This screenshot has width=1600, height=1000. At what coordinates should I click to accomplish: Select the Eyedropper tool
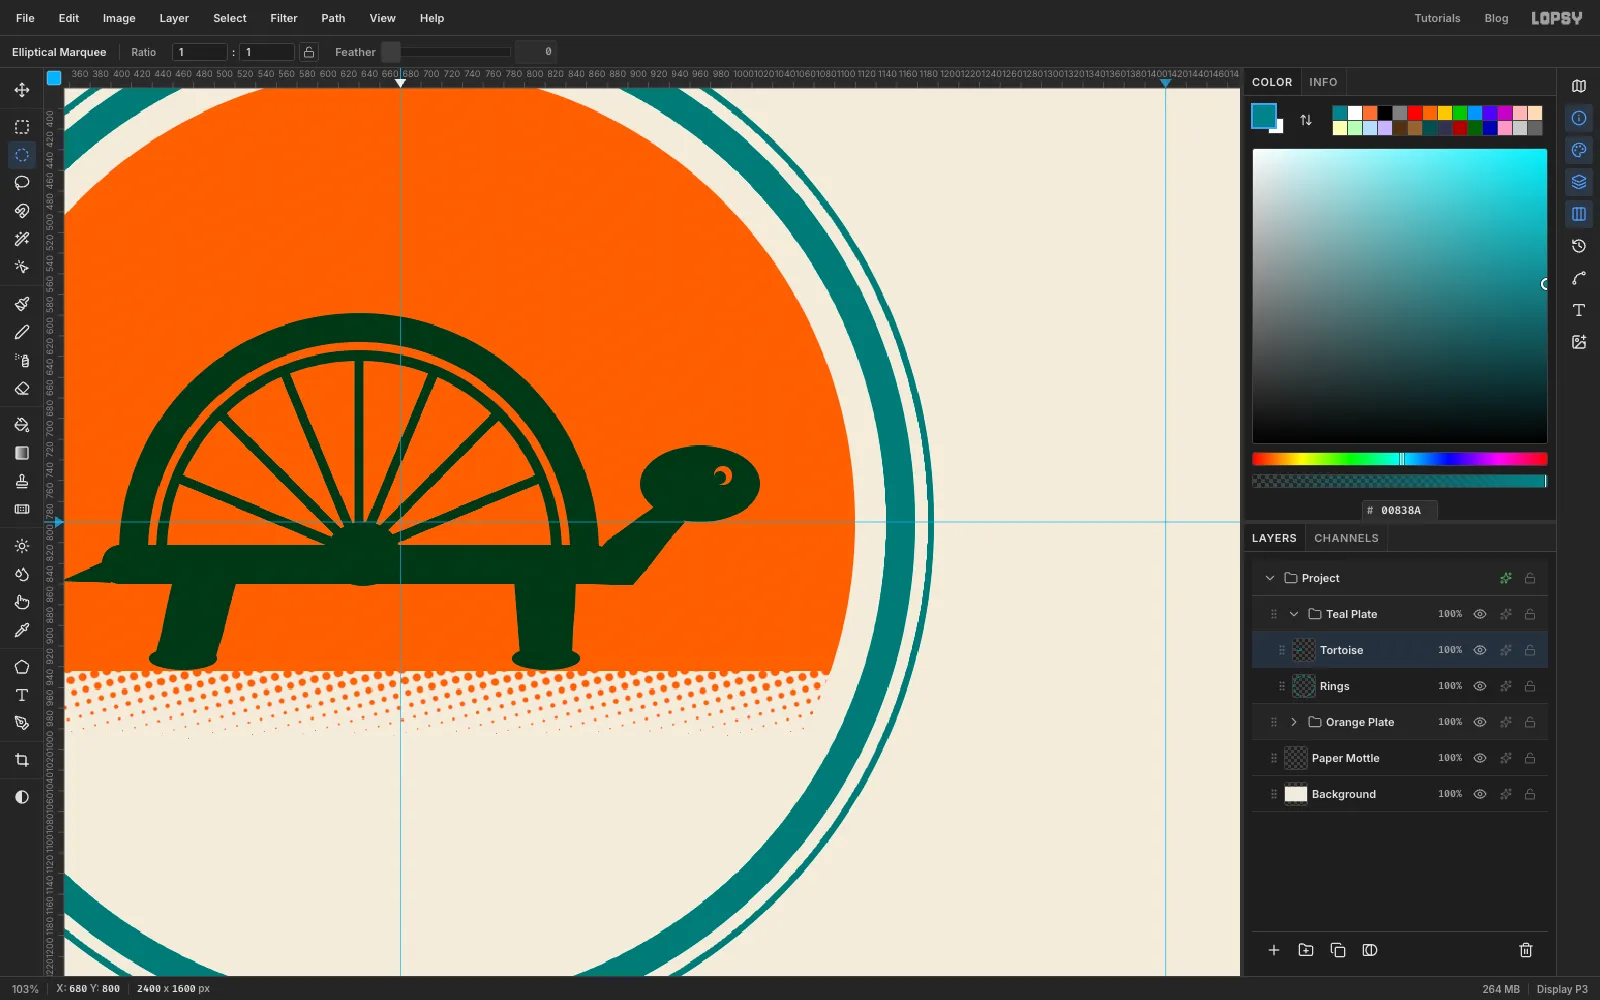pyautogui.click(x=22, y=630)
